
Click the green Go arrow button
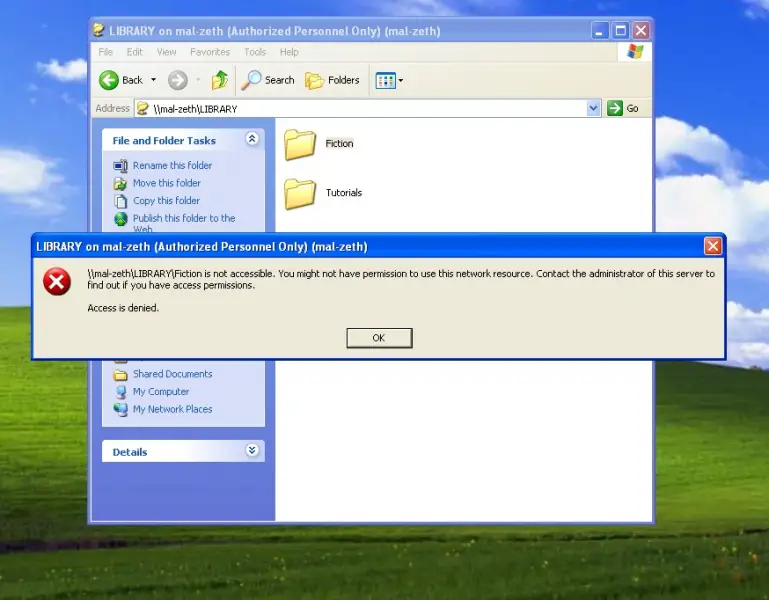[615, 108]
